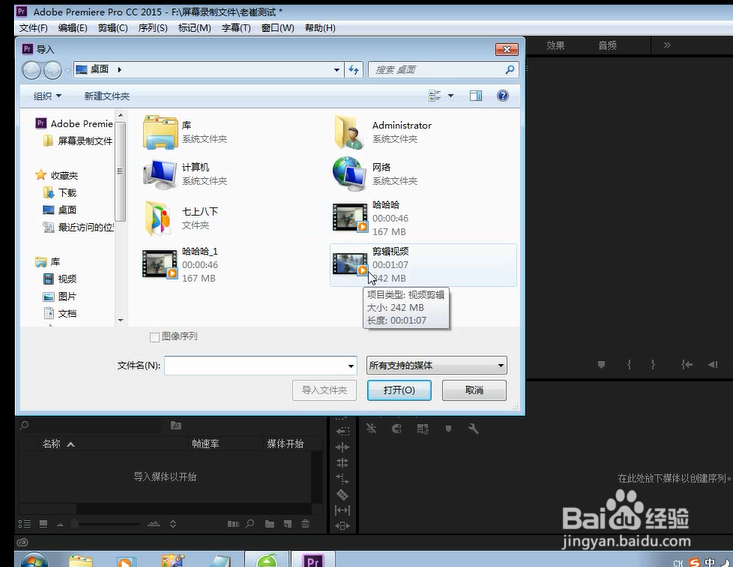Click the Mark In brace in monitor
The image size is (733, 567).
point(629,365)
